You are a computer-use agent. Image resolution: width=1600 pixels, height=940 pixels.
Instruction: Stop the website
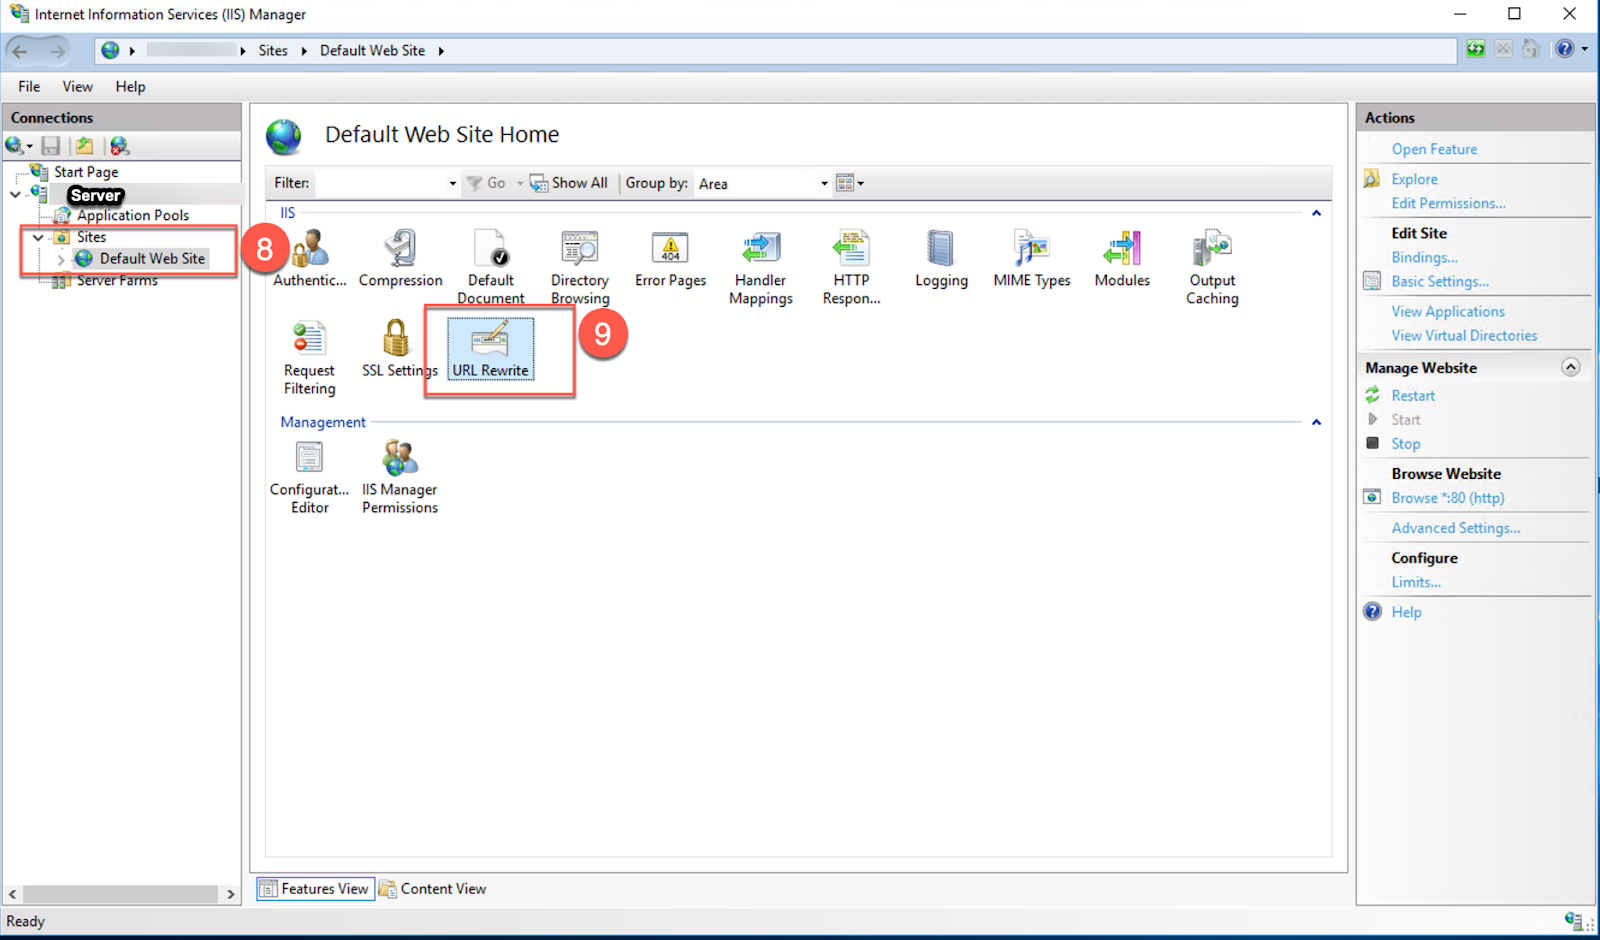click(1405, 443)
